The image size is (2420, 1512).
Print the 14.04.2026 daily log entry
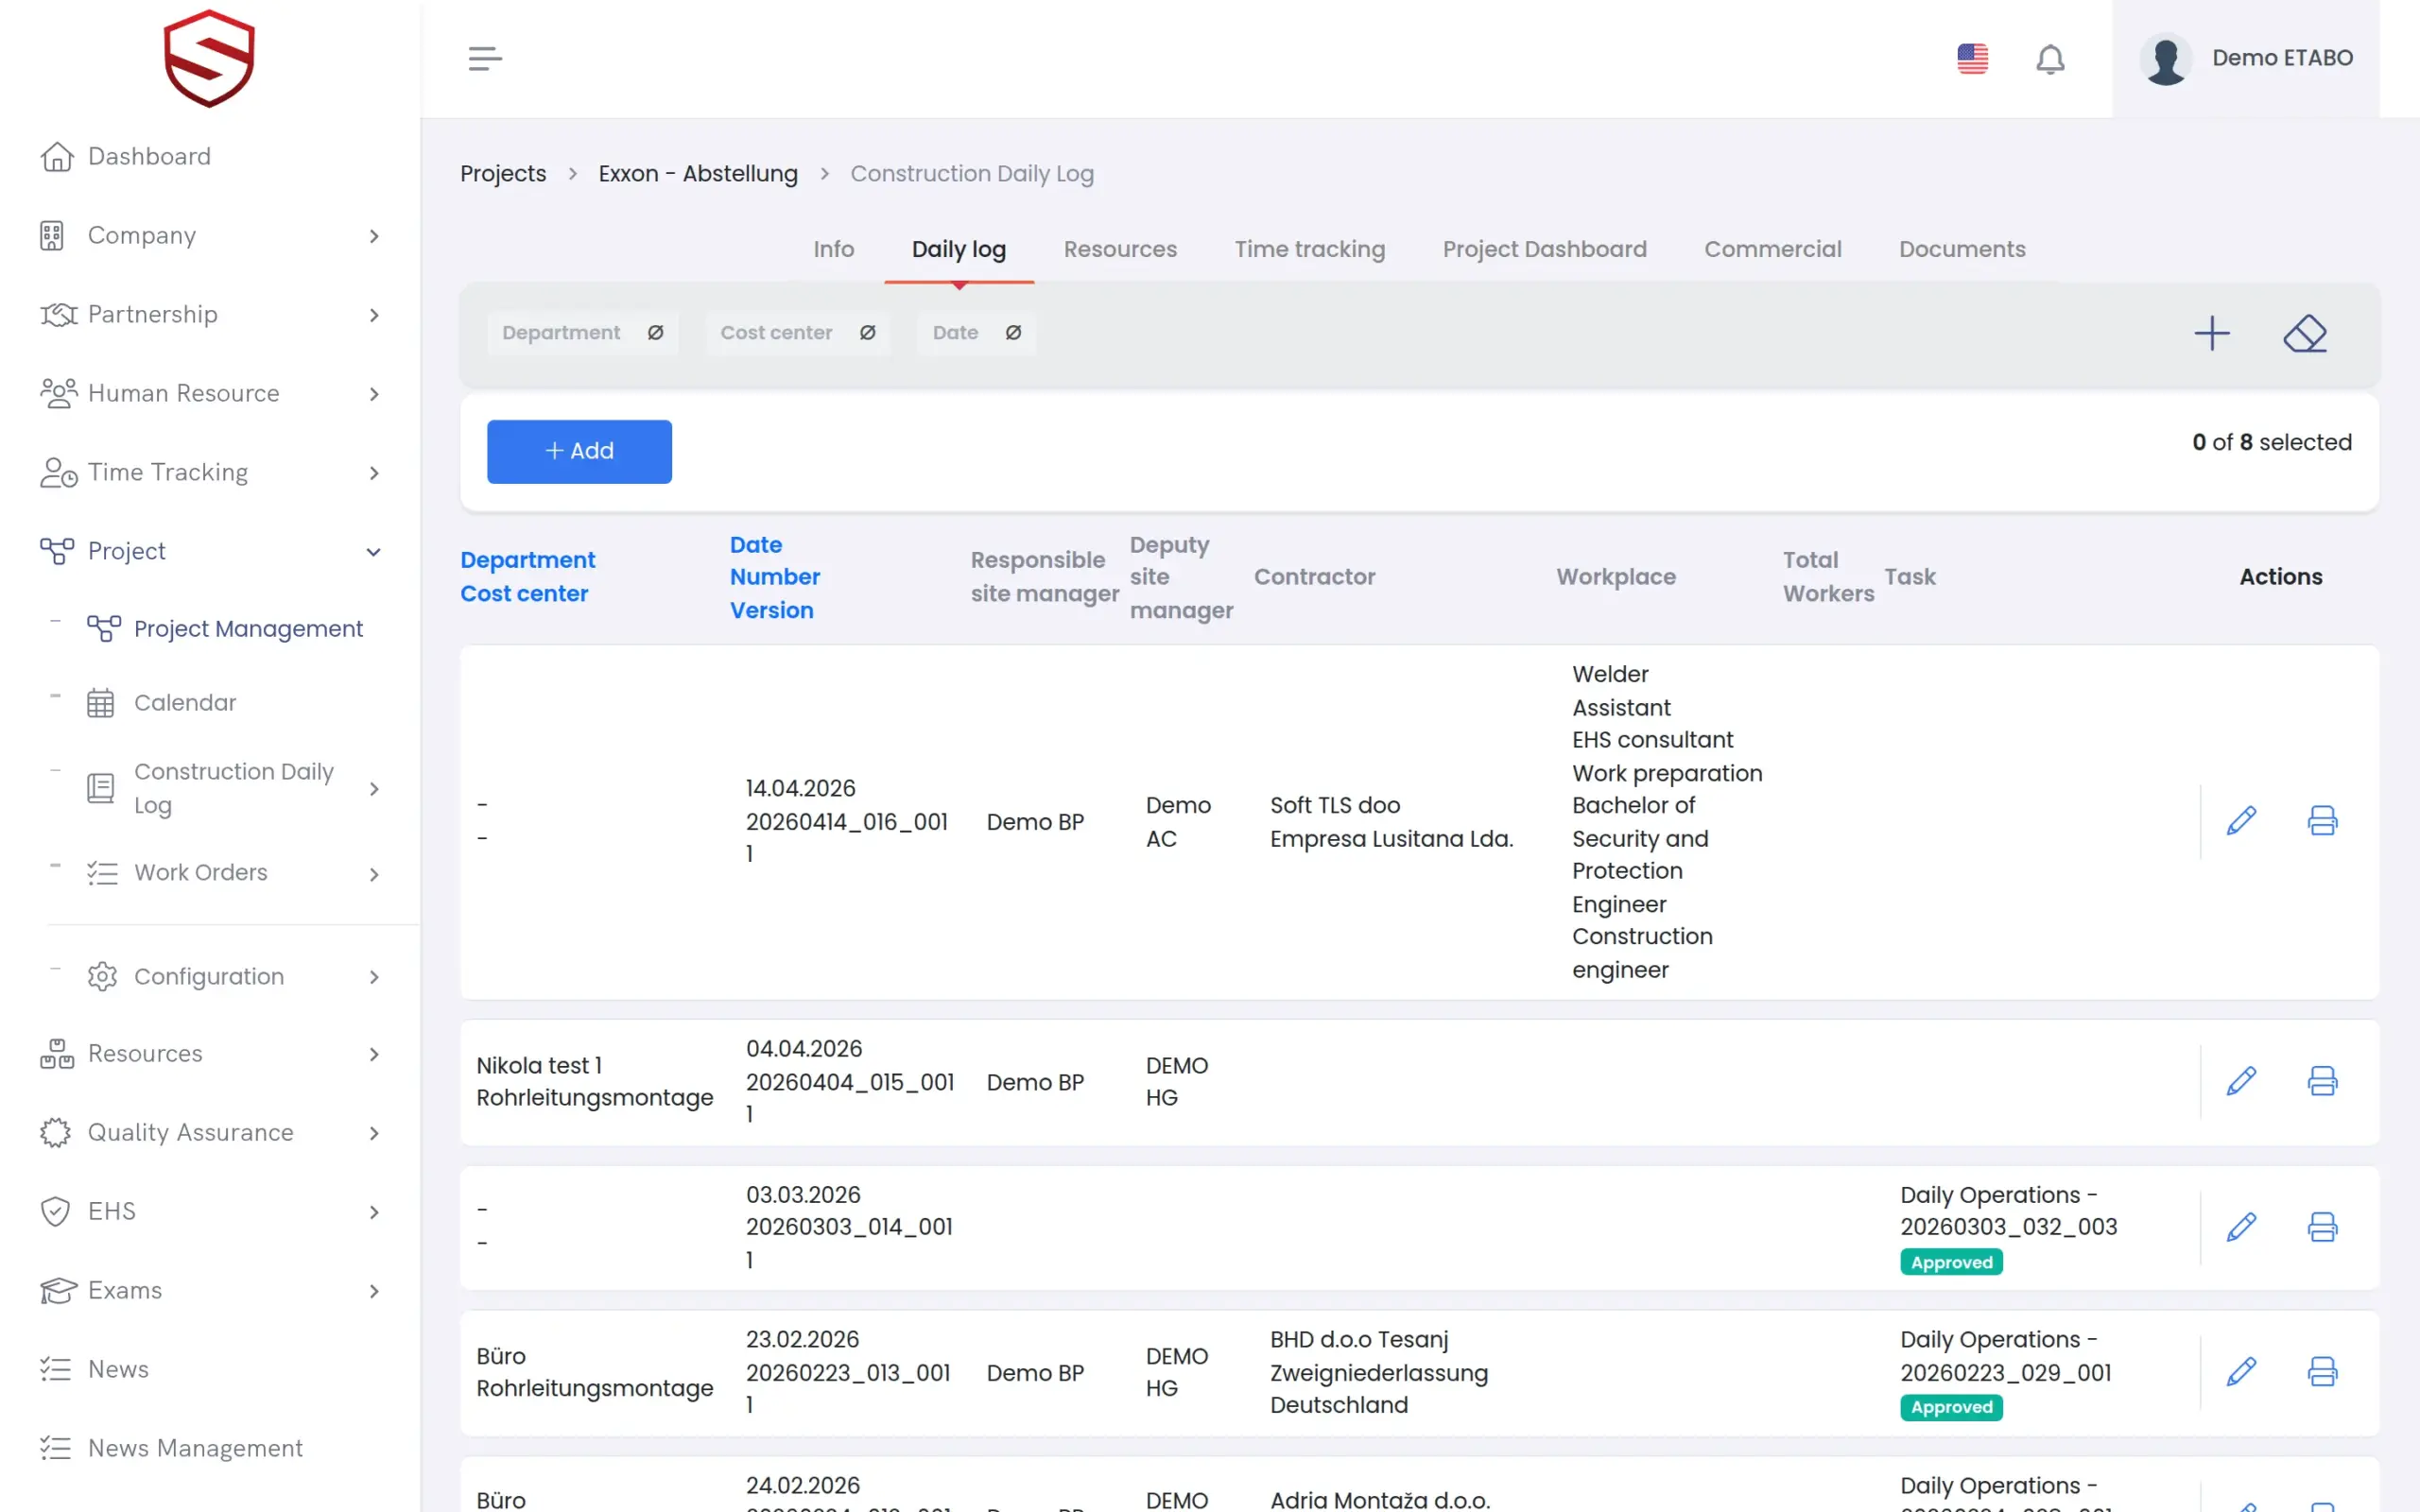[x=2322, y=821]
